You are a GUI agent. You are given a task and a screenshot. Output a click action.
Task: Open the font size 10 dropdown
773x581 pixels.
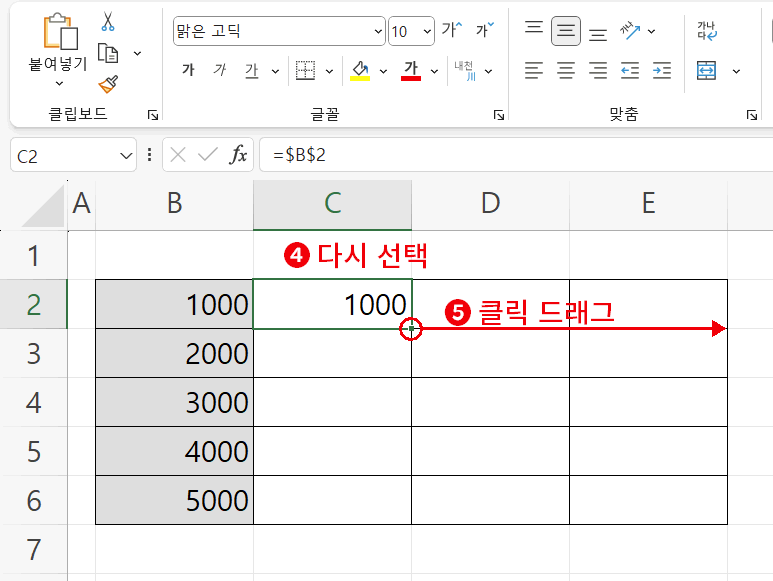tap(427, 32)
